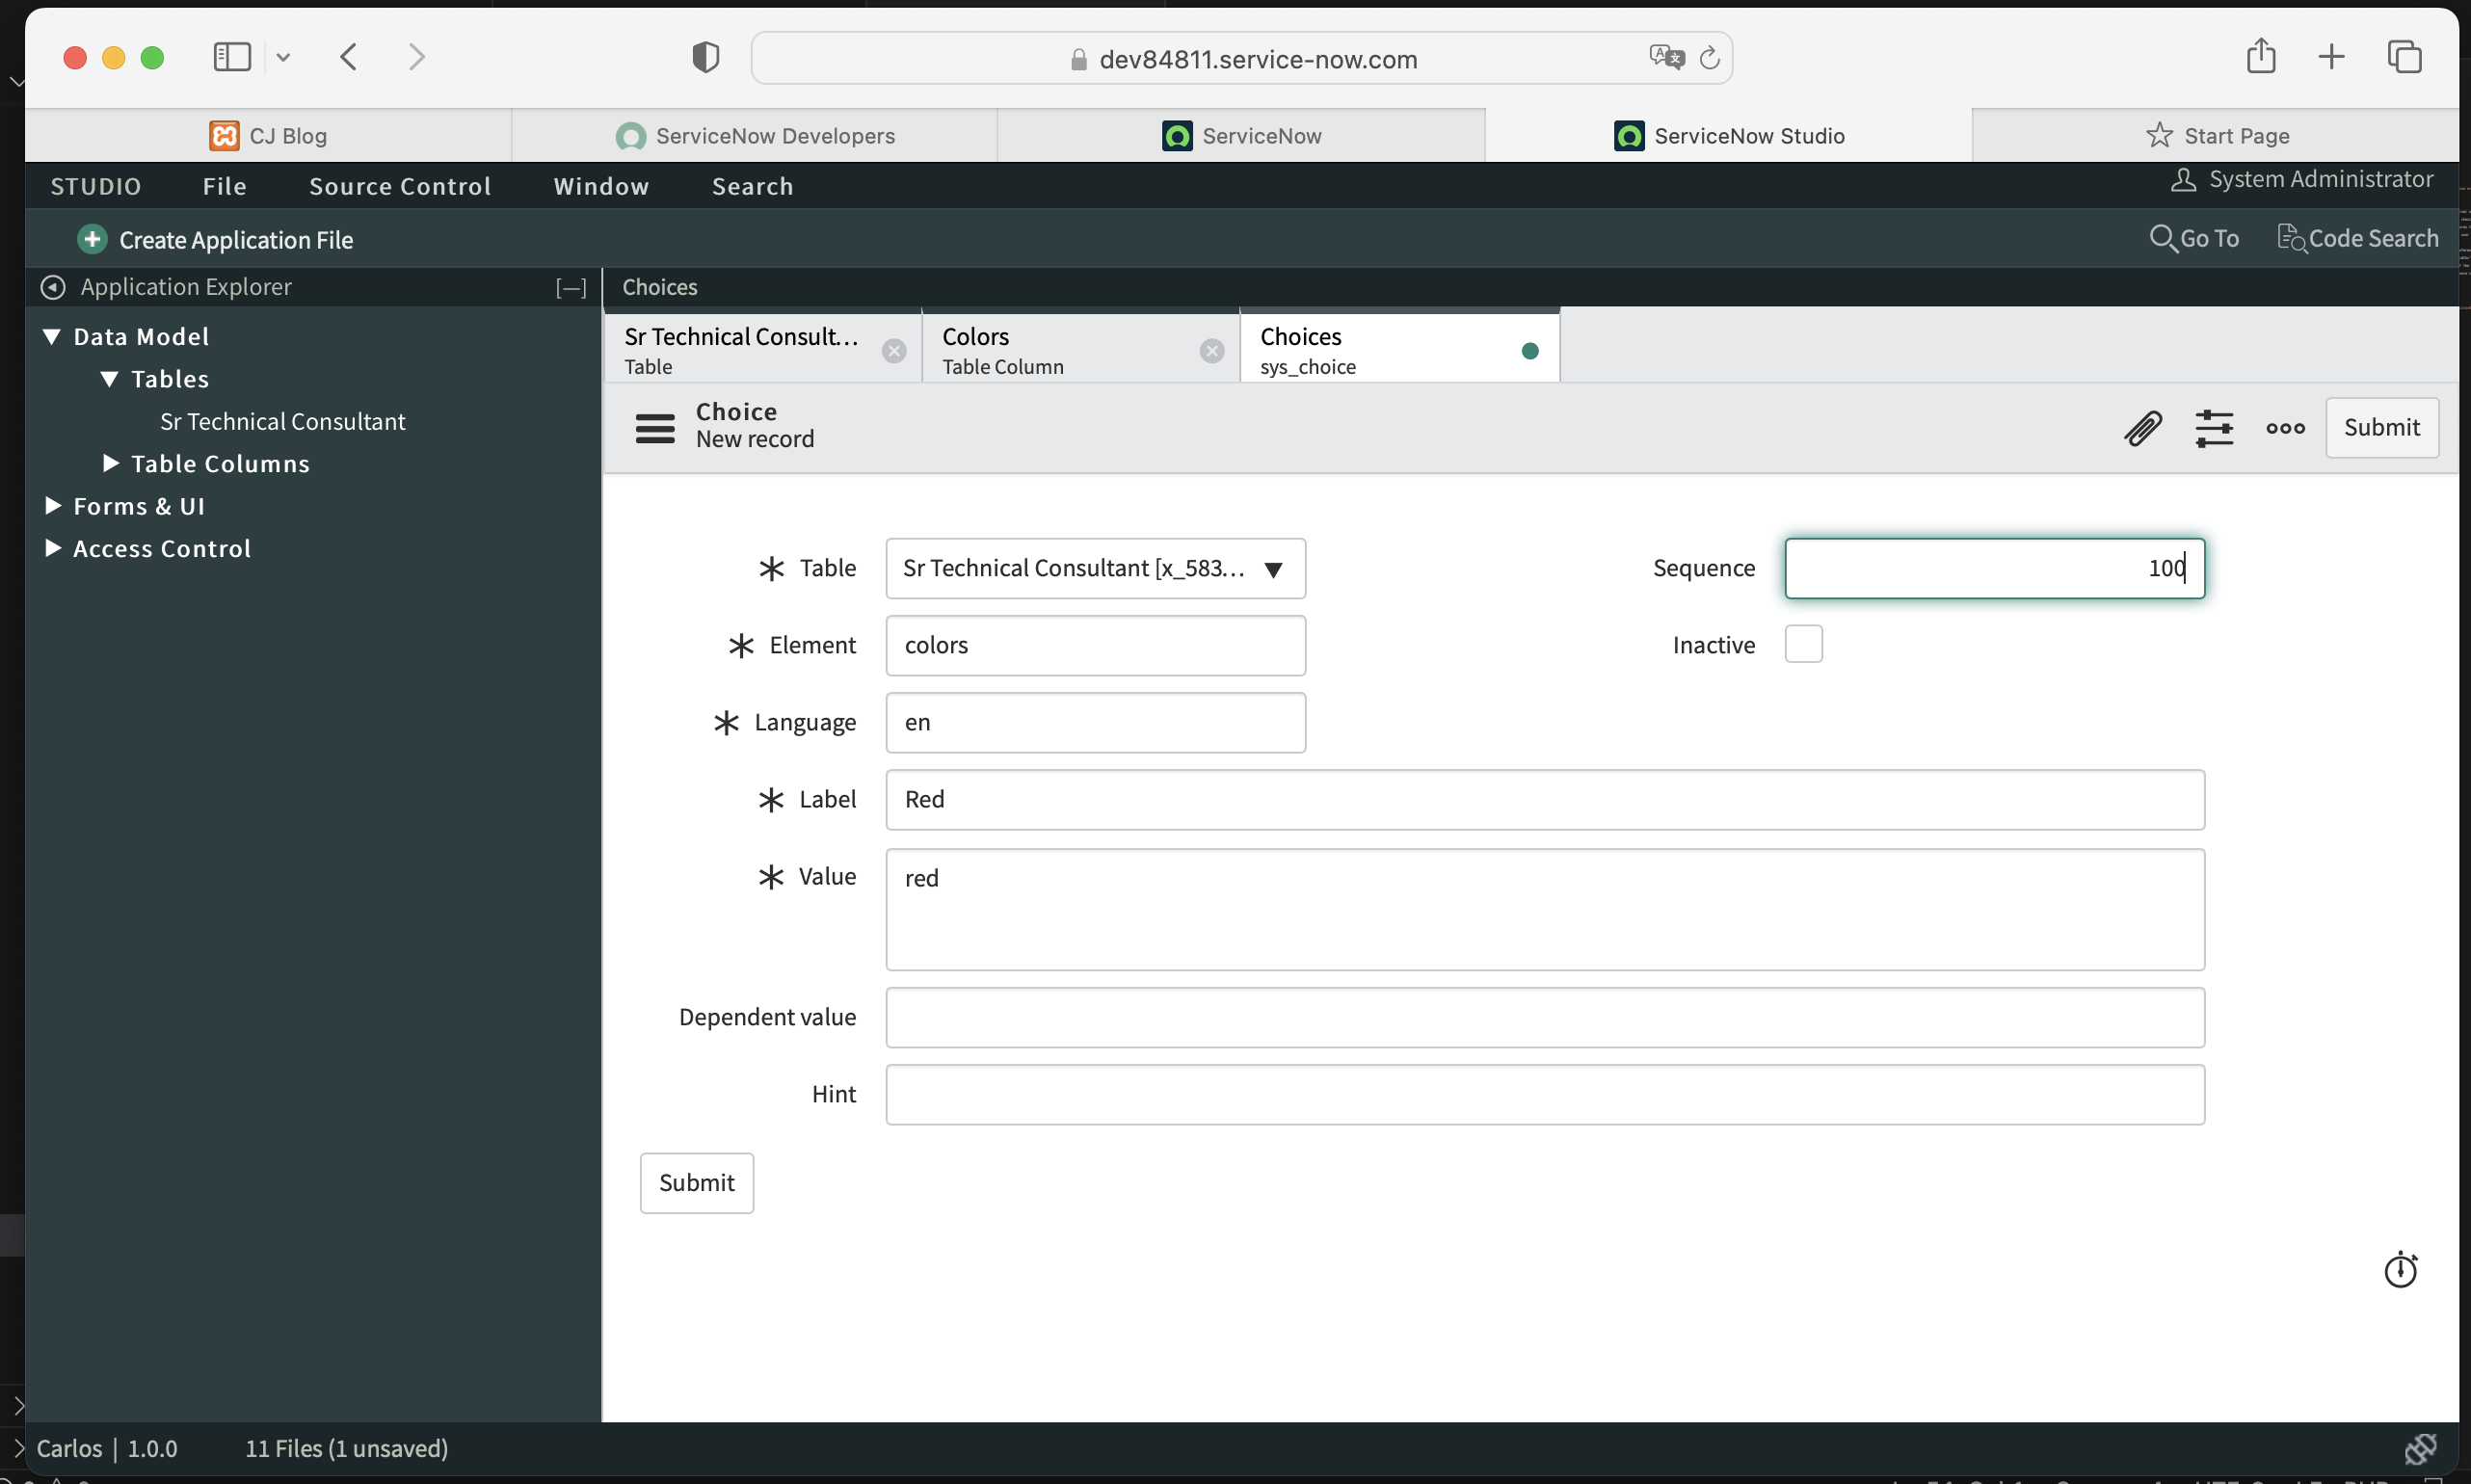Click the Go To magnifier icon
The width and height of the screenshot is (2471, 1484).
pos(2162,238)
